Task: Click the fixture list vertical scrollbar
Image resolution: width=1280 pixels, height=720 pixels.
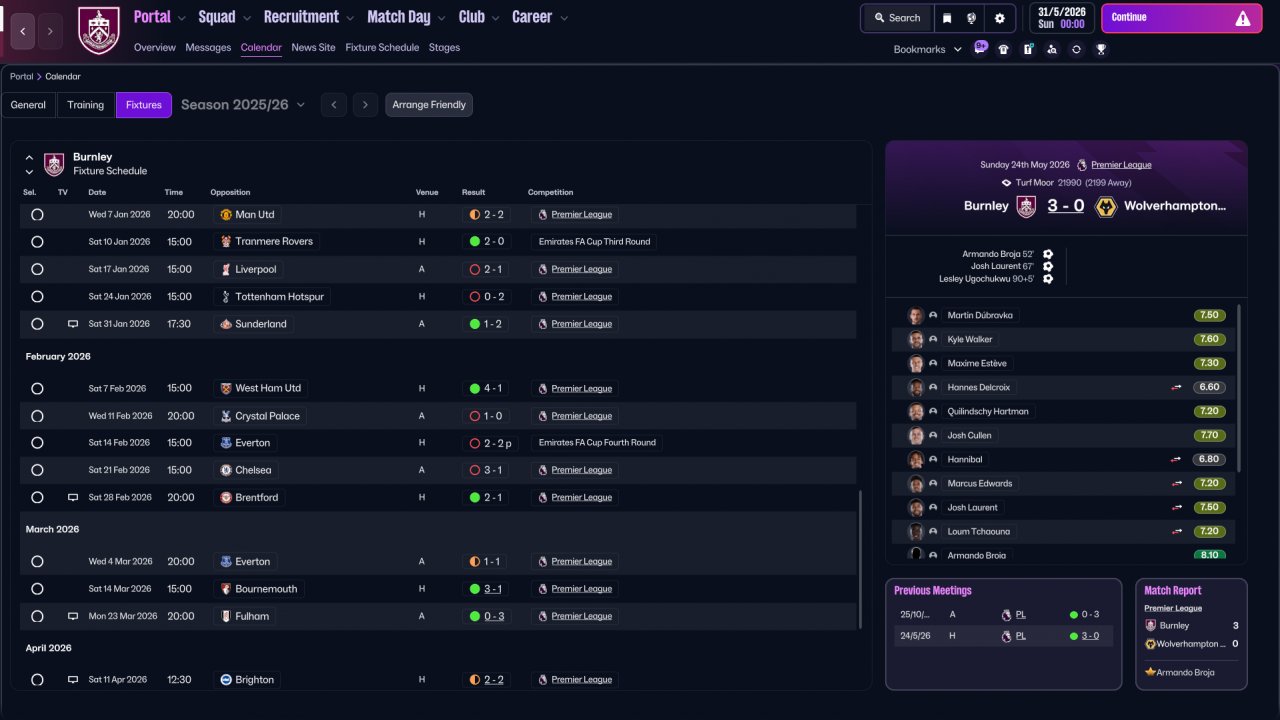Action: point(860,558)
